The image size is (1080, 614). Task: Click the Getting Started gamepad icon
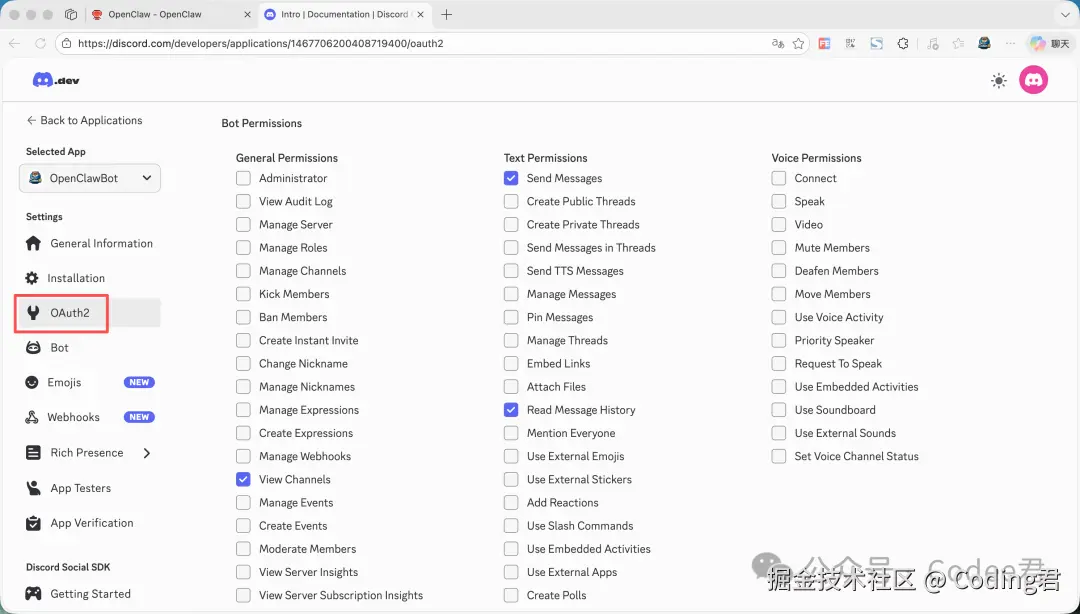pos(33,593)
